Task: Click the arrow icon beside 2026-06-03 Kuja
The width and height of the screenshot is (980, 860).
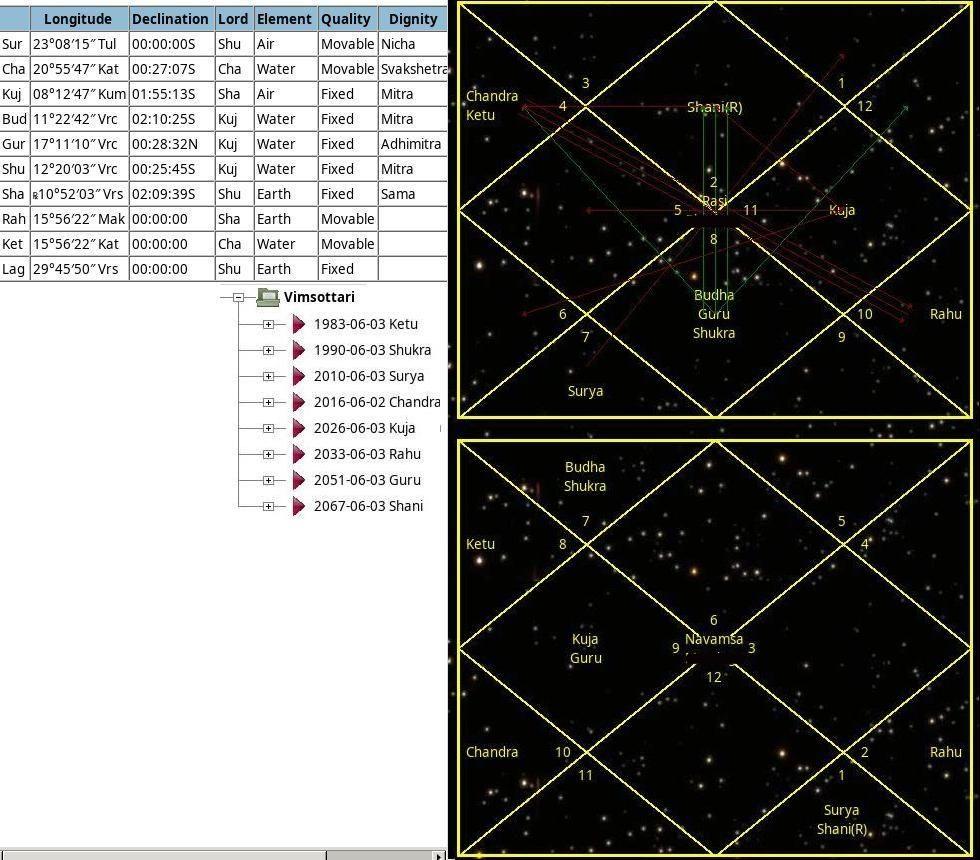Action: tap(298, 428)
